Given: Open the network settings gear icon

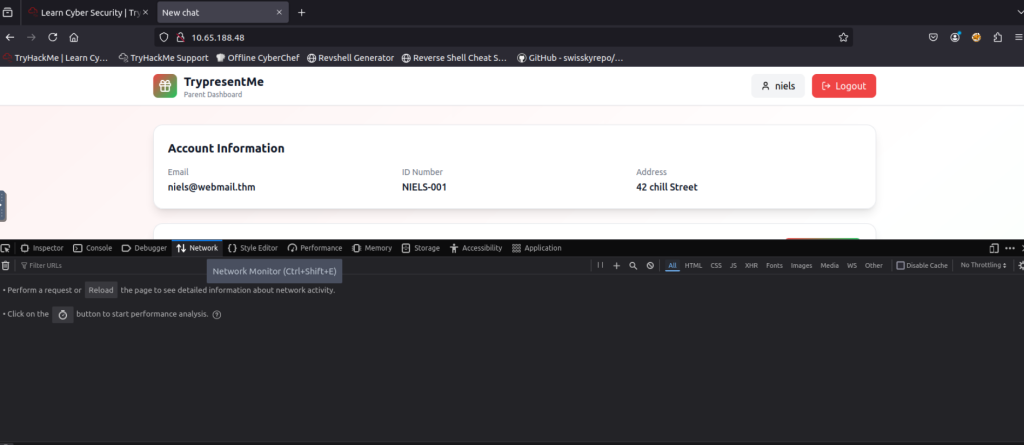Looking at the screenshot, I should click(1019, 266).
